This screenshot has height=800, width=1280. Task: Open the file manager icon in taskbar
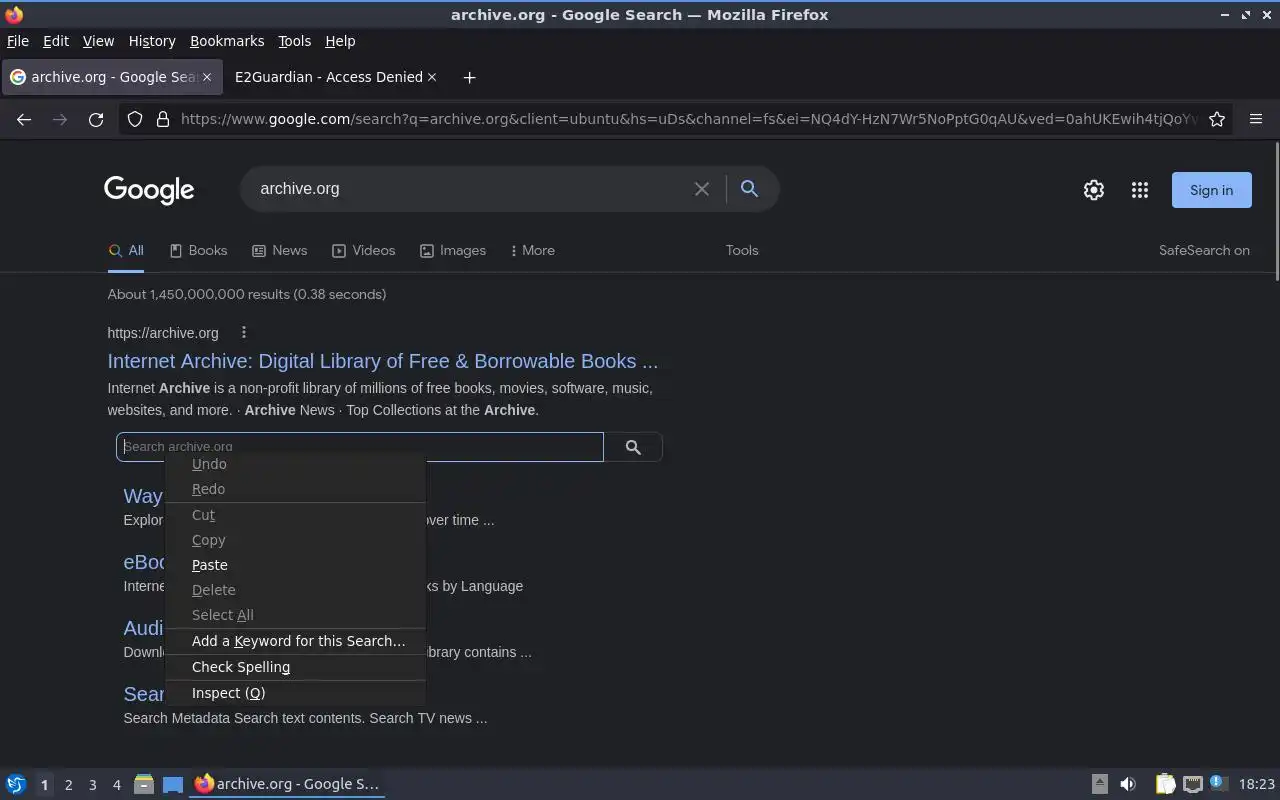pos(144,784)
